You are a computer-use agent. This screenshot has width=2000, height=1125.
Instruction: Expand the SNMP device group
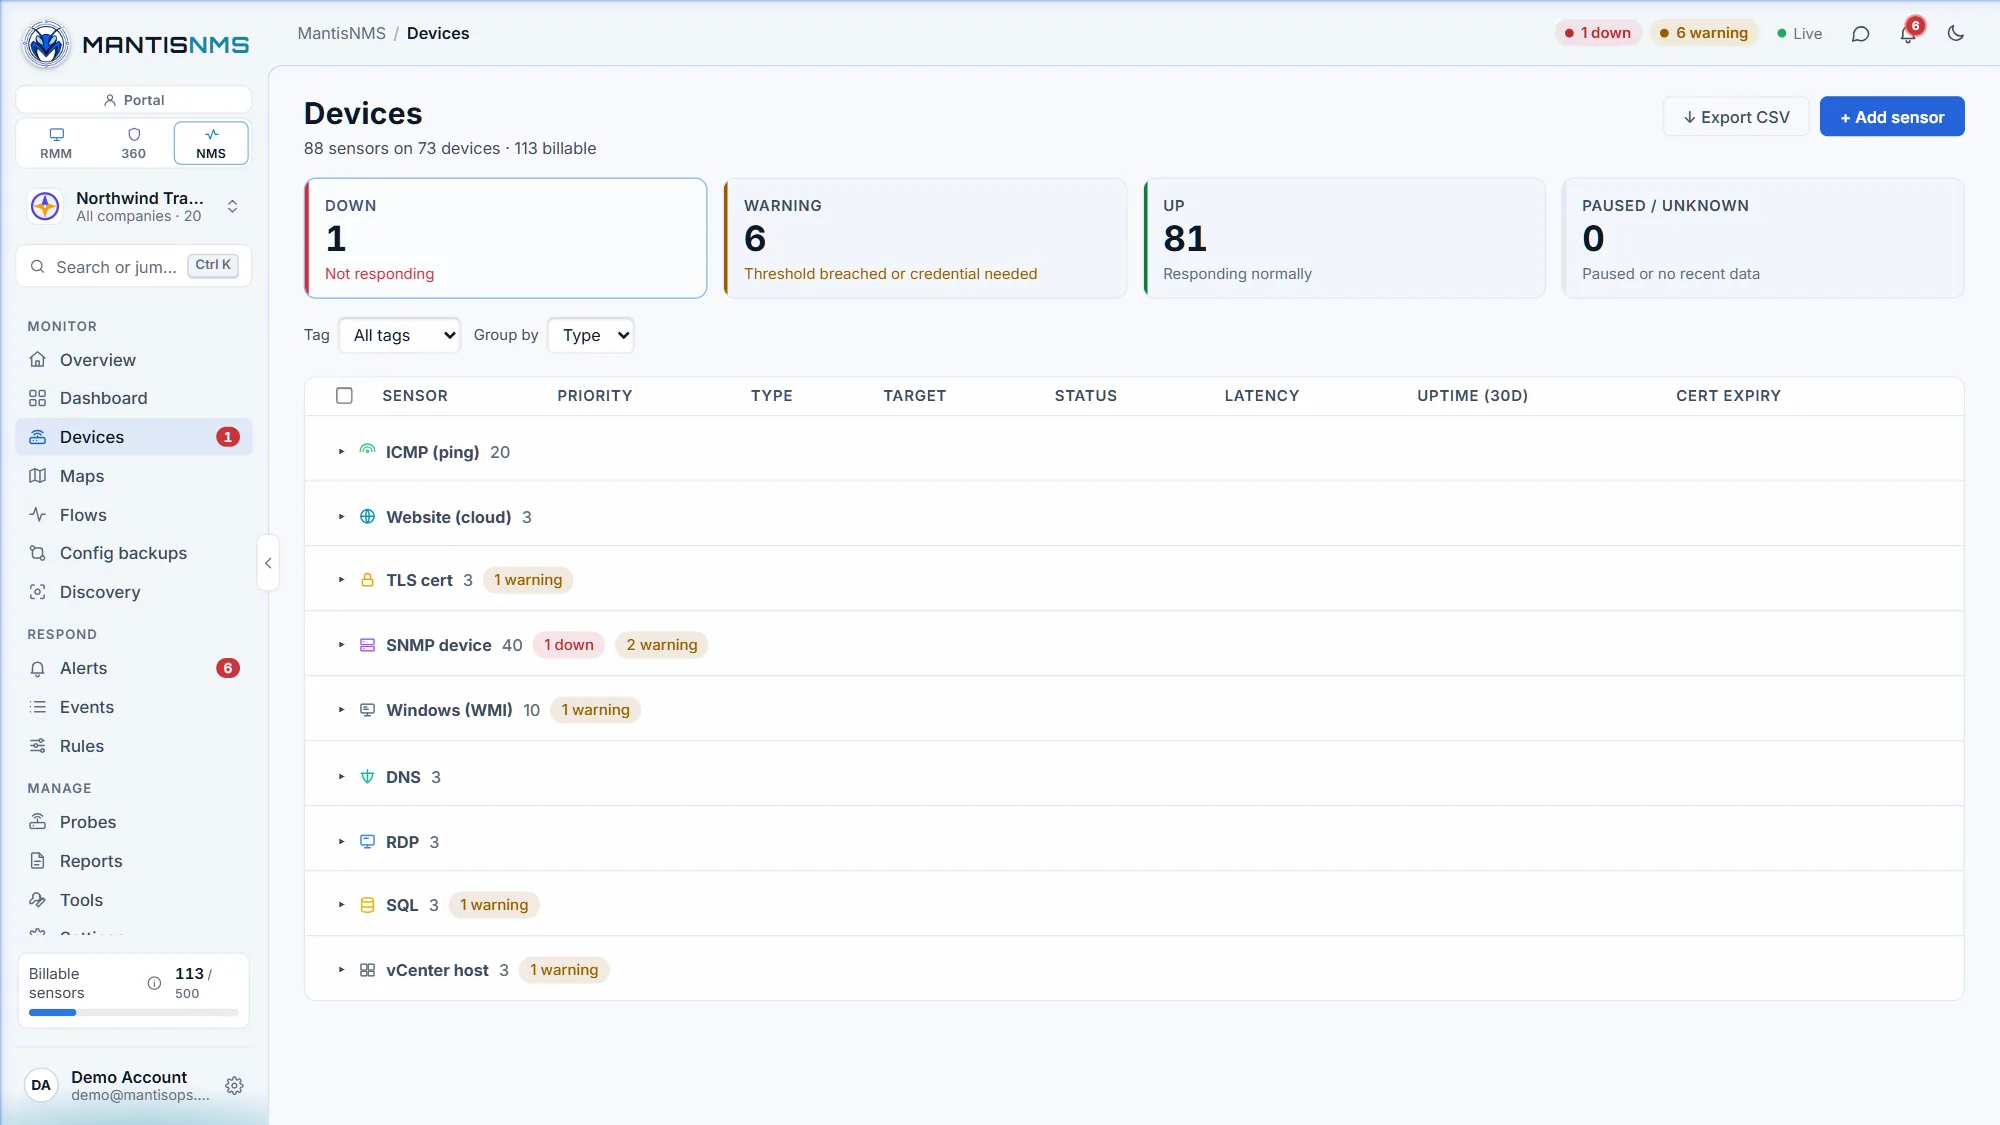(341, 645)
